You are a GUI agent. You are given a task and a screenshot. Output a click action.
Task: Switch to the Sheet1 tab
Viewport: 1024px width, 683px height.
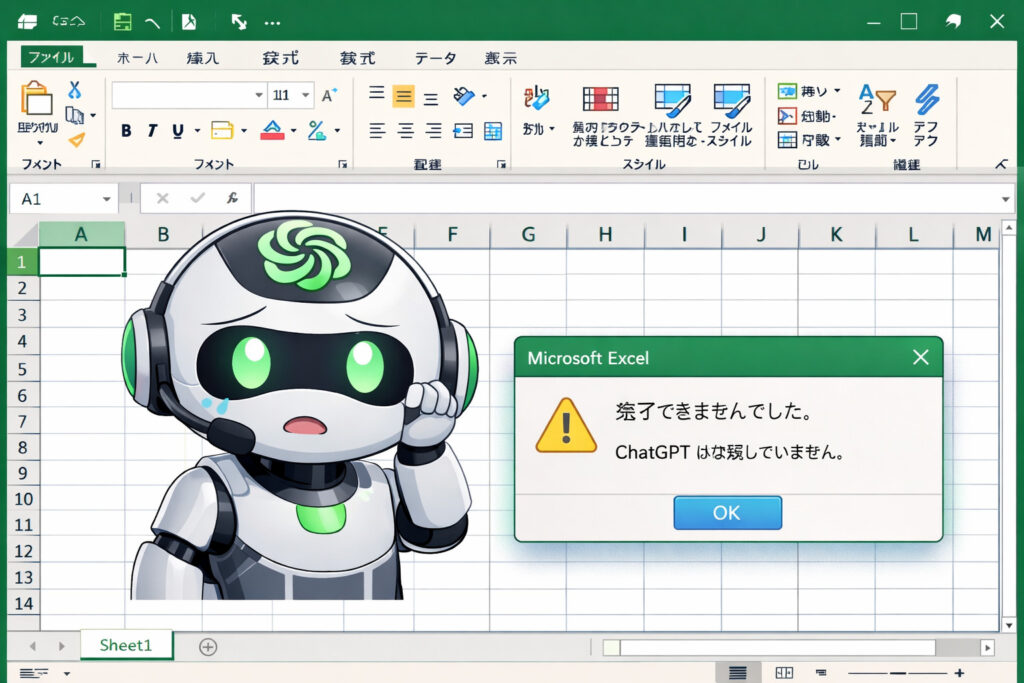point(125,645)
